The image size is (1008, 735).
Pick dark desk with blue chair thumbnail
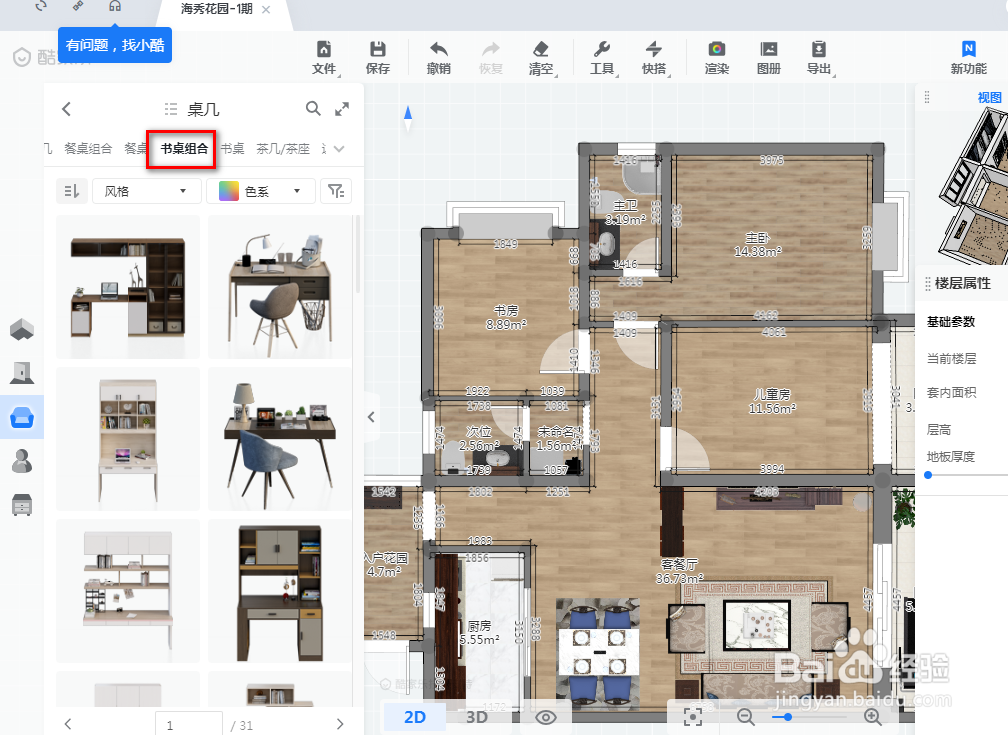click(x=280, y=439)
